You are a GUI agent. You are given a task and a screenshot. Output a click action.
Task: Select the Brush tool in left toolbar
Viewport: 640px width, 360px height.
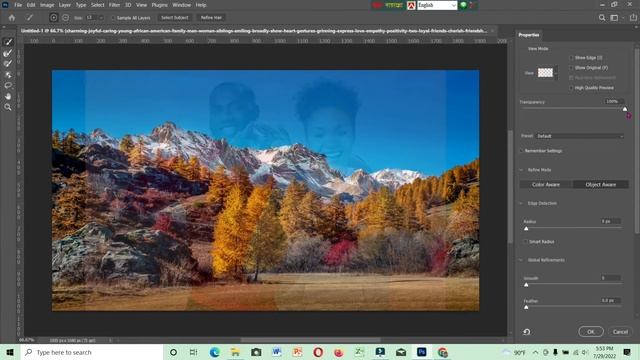click(8, 64)
